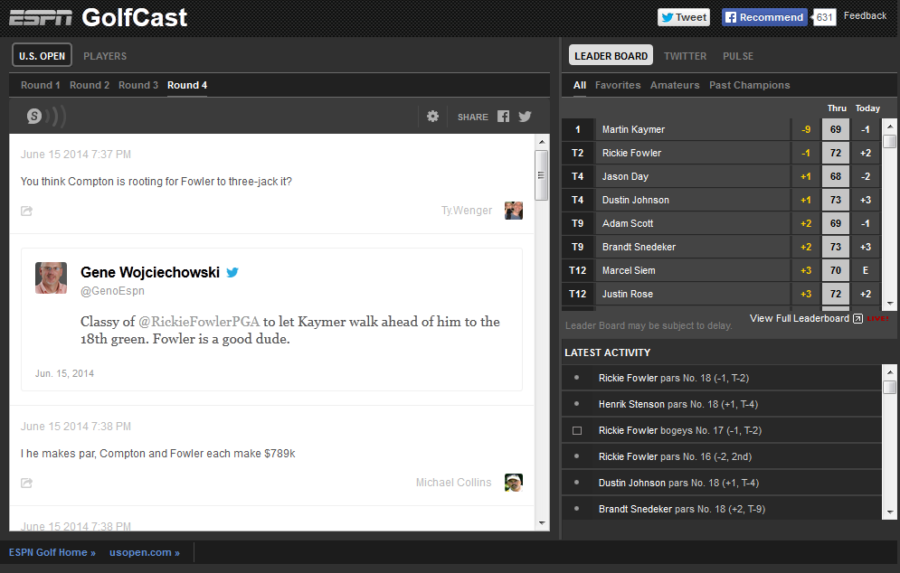This screenshot has width=900, height=573.
Task: Click the Tweet button
Action: (x=684, y=17)
